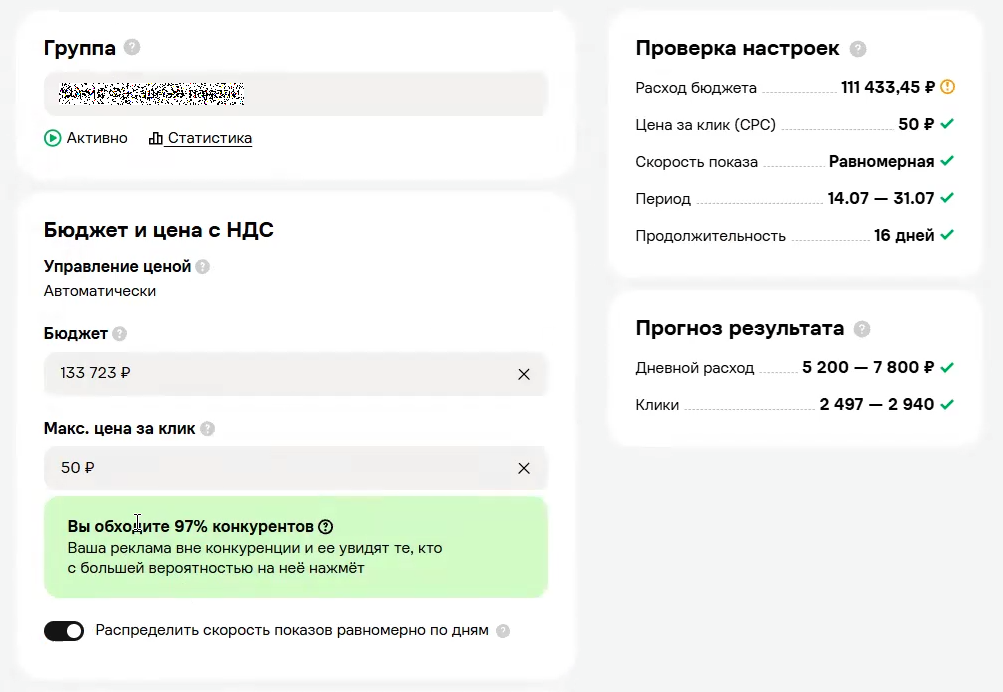
Task: Click green checkmark for Продолжительность
Action: point(947,235)
